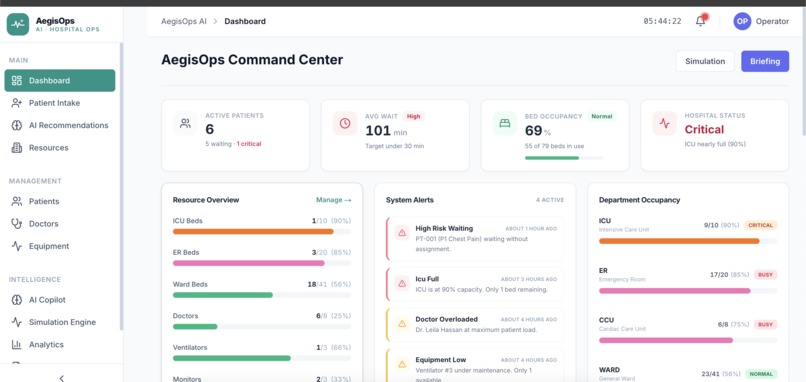Click the sidebar vertical scrollbar
The height and width of the screenshot is (382, 806).
(x=121, y=186)
